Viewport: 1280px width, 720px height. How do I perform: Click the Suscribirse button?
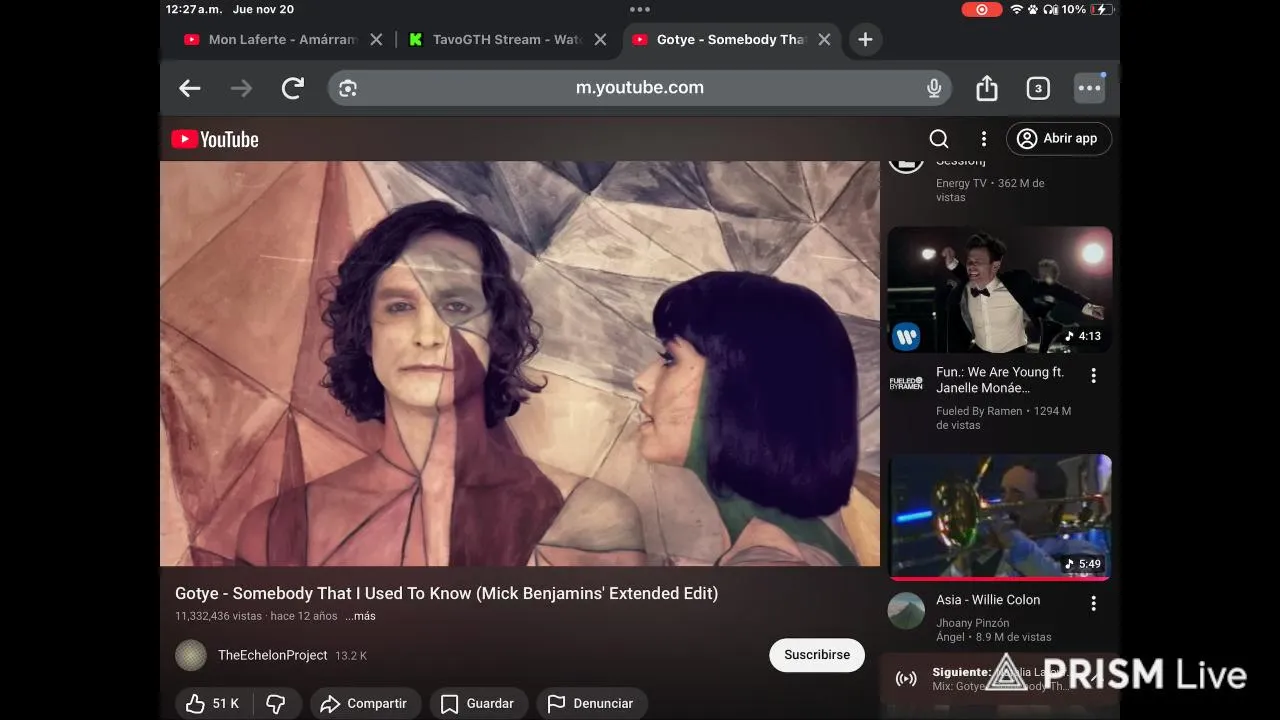817,655
